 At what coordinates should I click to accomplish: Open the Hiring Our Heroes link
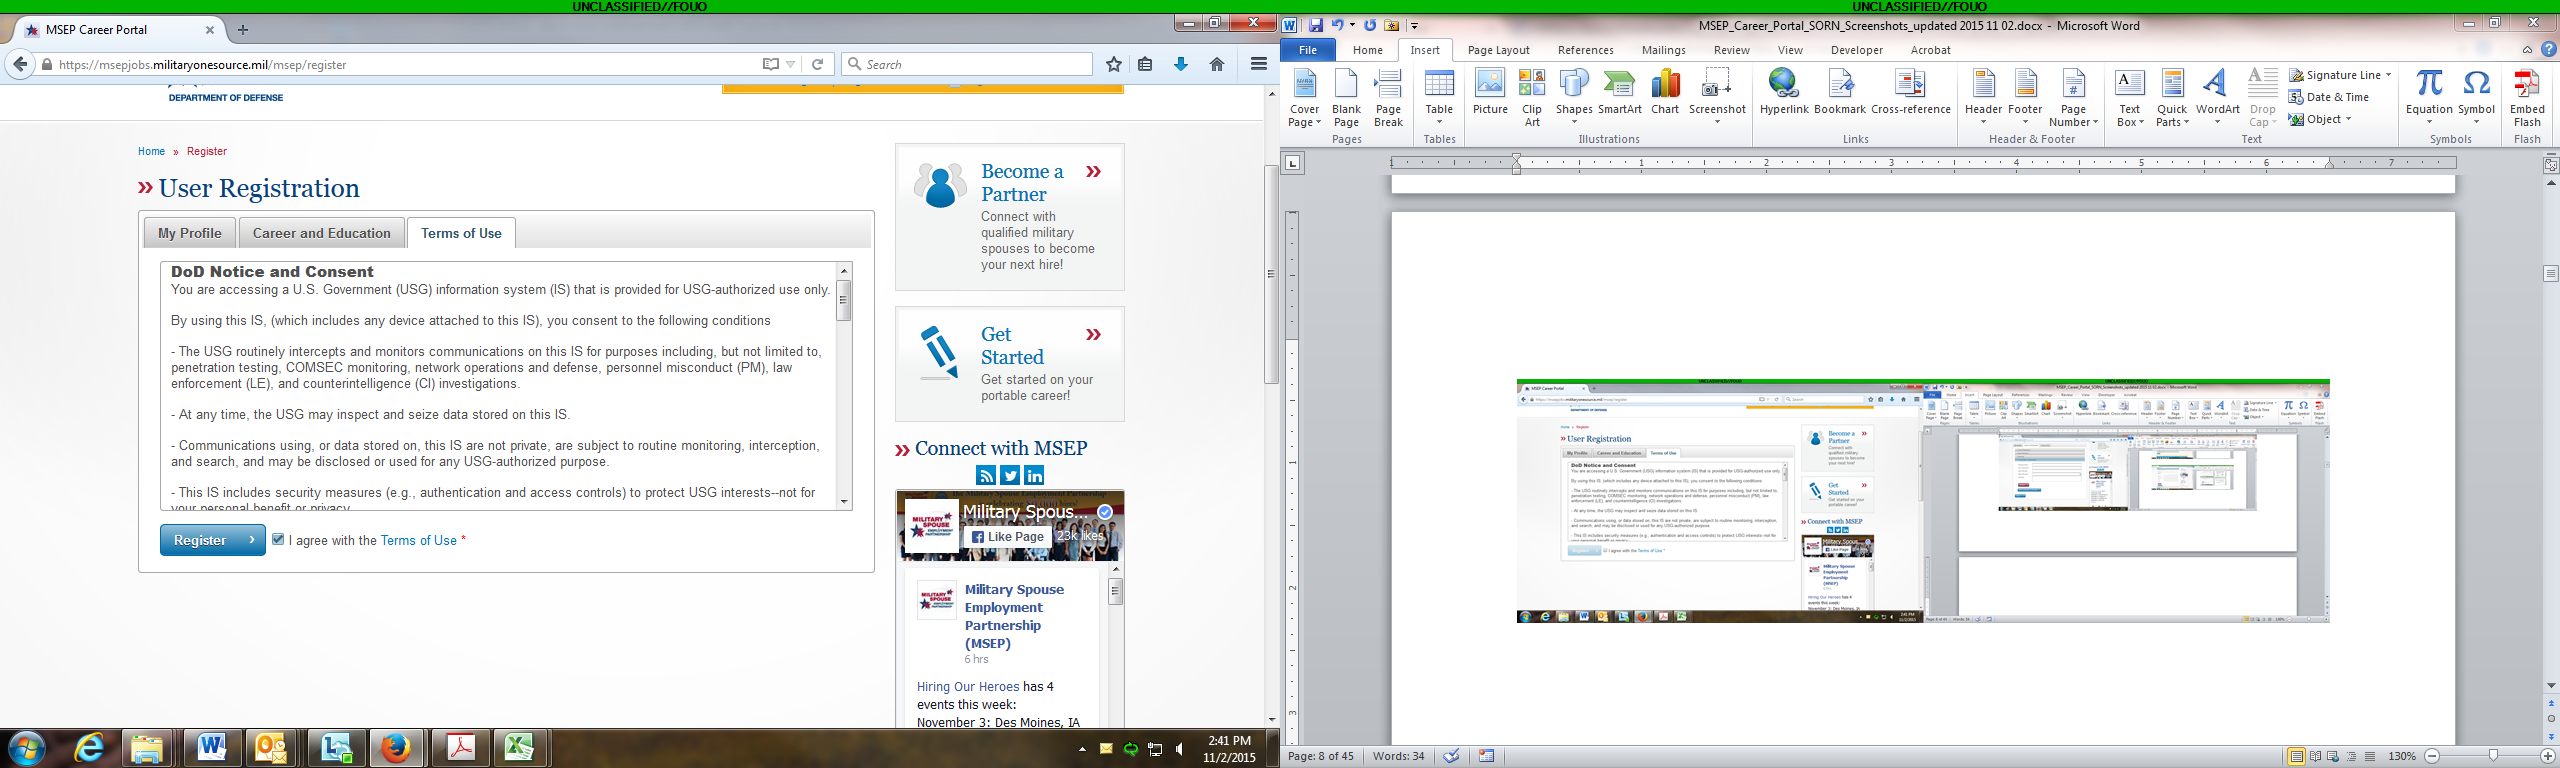tap(967, 687)
